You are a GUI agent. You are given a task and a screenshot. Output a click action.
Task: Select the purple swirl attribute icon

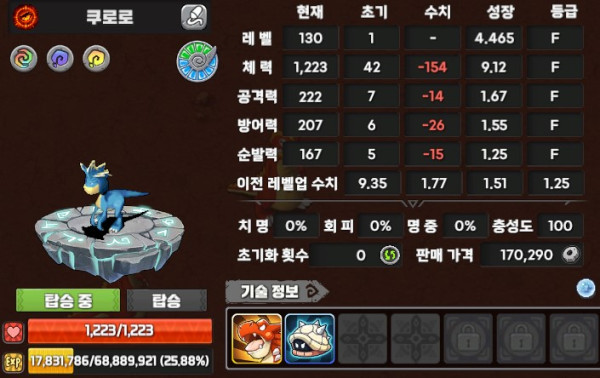60,59
